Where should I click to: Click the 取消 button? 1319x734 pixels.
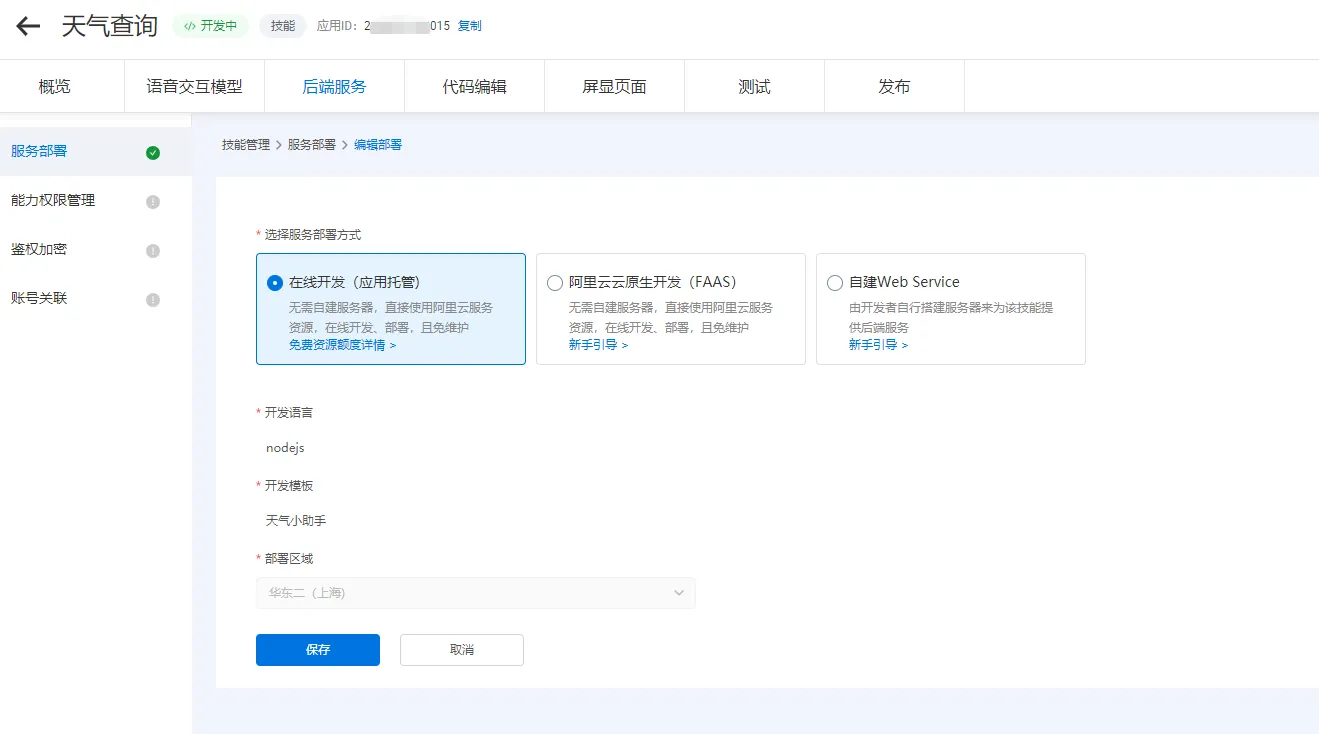click(x=462, y=650)
